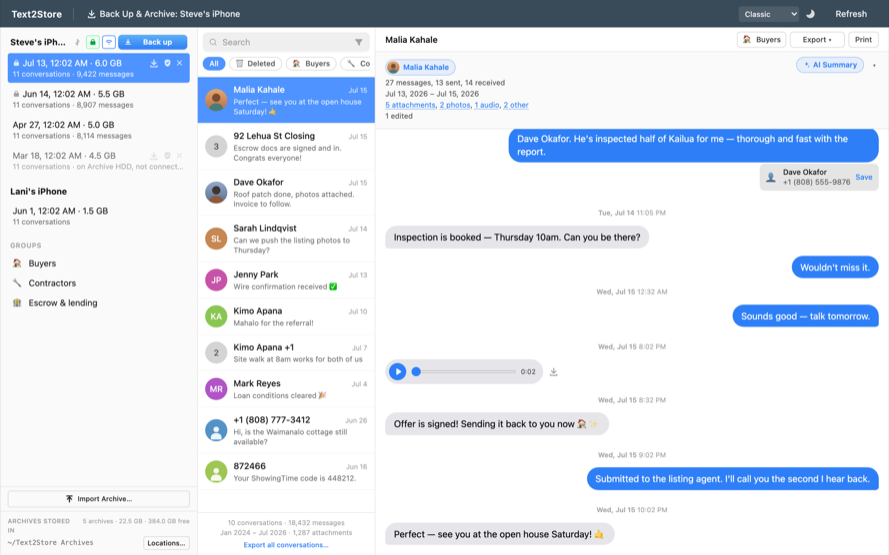Viewport: 889px width, 555px height.
Task: Expand the arrow next to AI Summary
Action: tap(874, 65)
